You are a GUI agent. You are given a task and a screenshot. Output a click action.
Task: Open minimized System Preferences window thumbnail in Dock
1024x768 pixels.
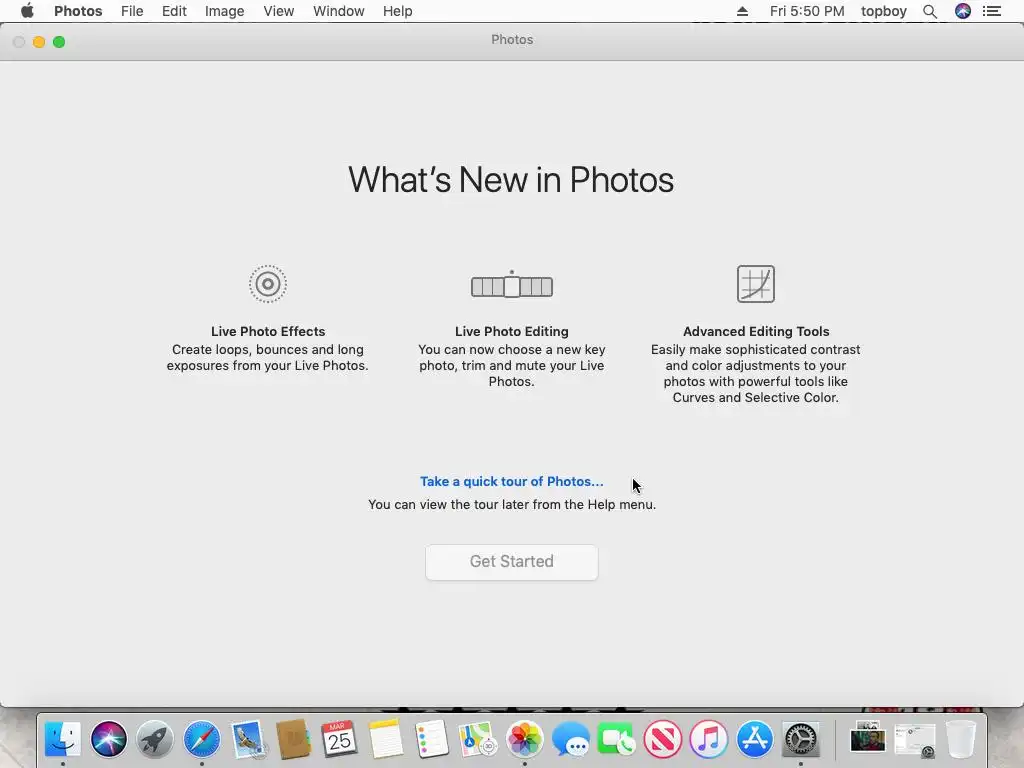pyautogui.click(x=914, y=741)
